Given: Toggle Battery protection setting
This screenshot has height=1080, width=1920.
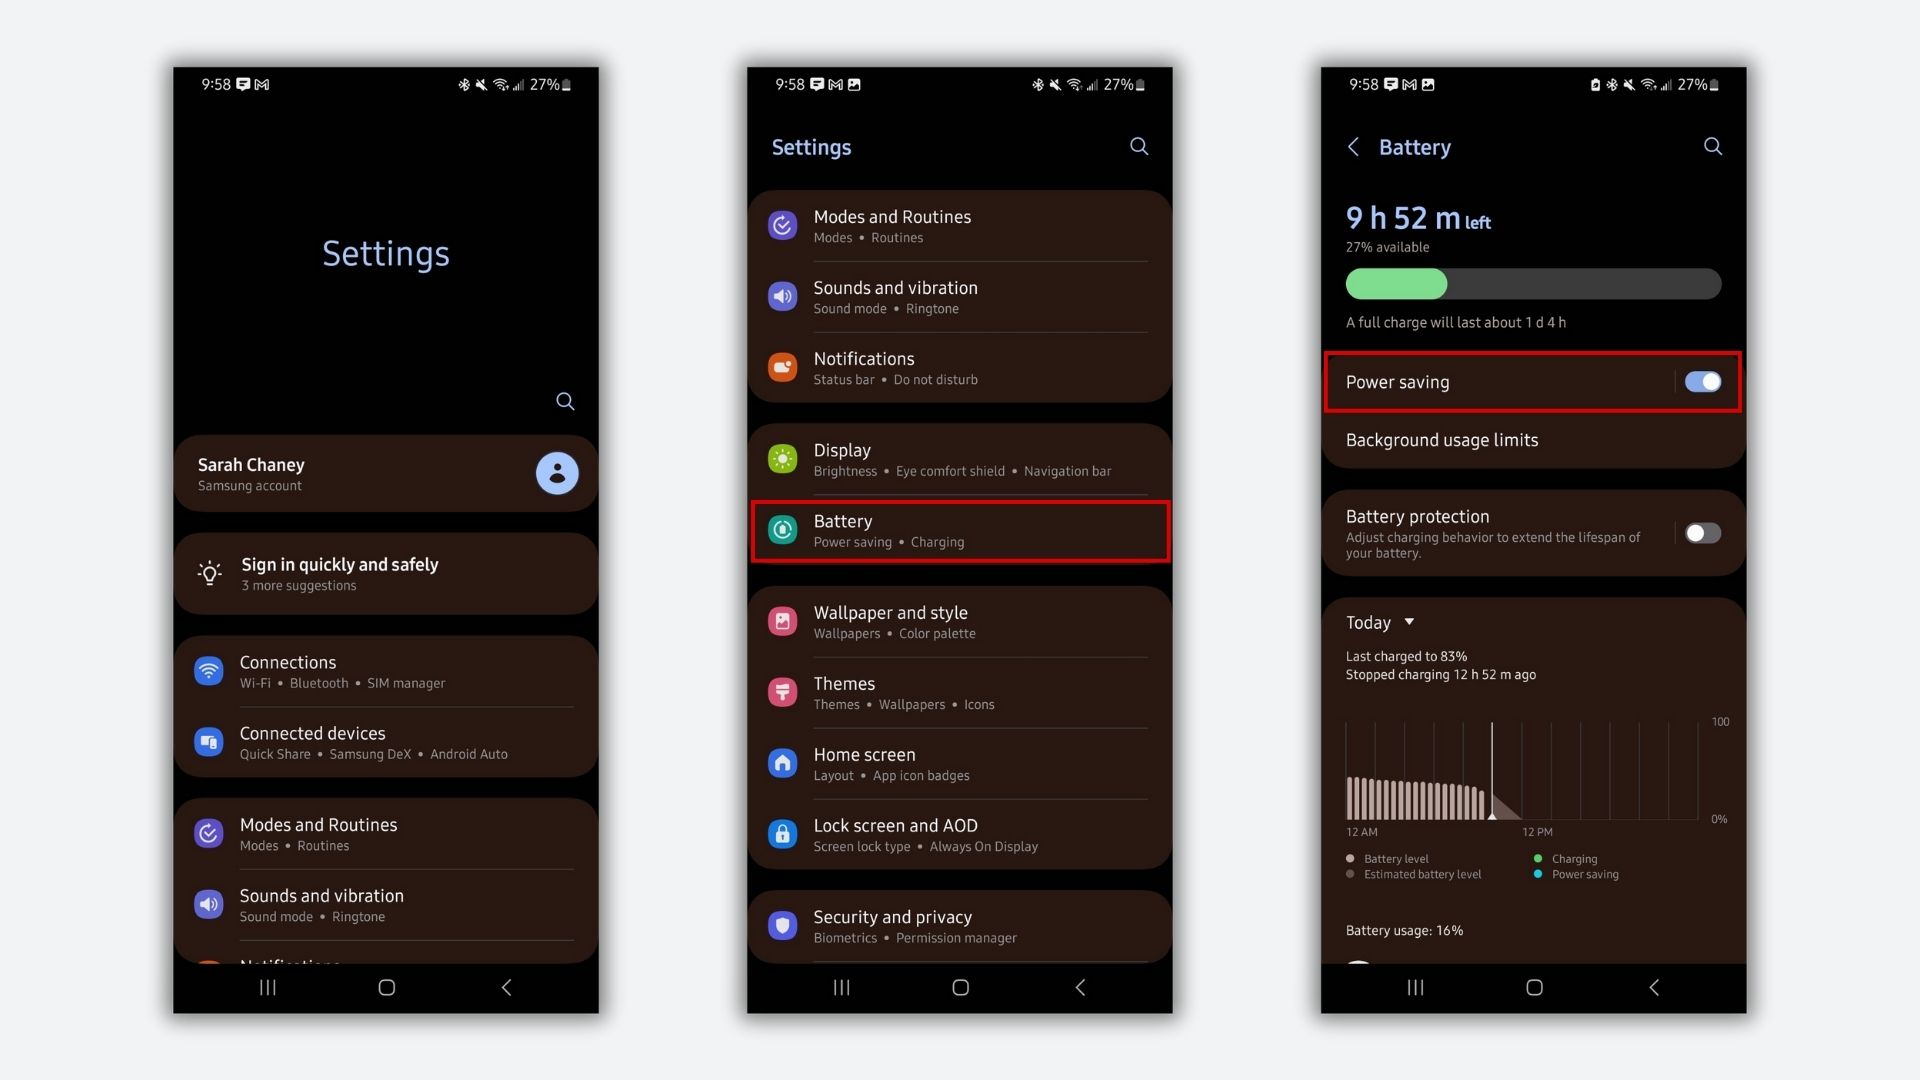Looking at the screenshot, I should coord(1702,533).
